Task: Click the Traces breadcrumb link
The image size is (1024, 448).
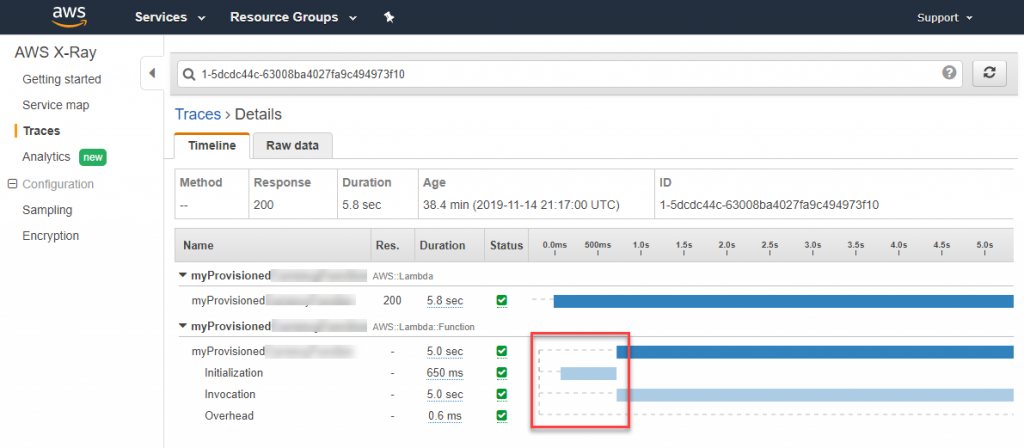Action: point(198,114)
